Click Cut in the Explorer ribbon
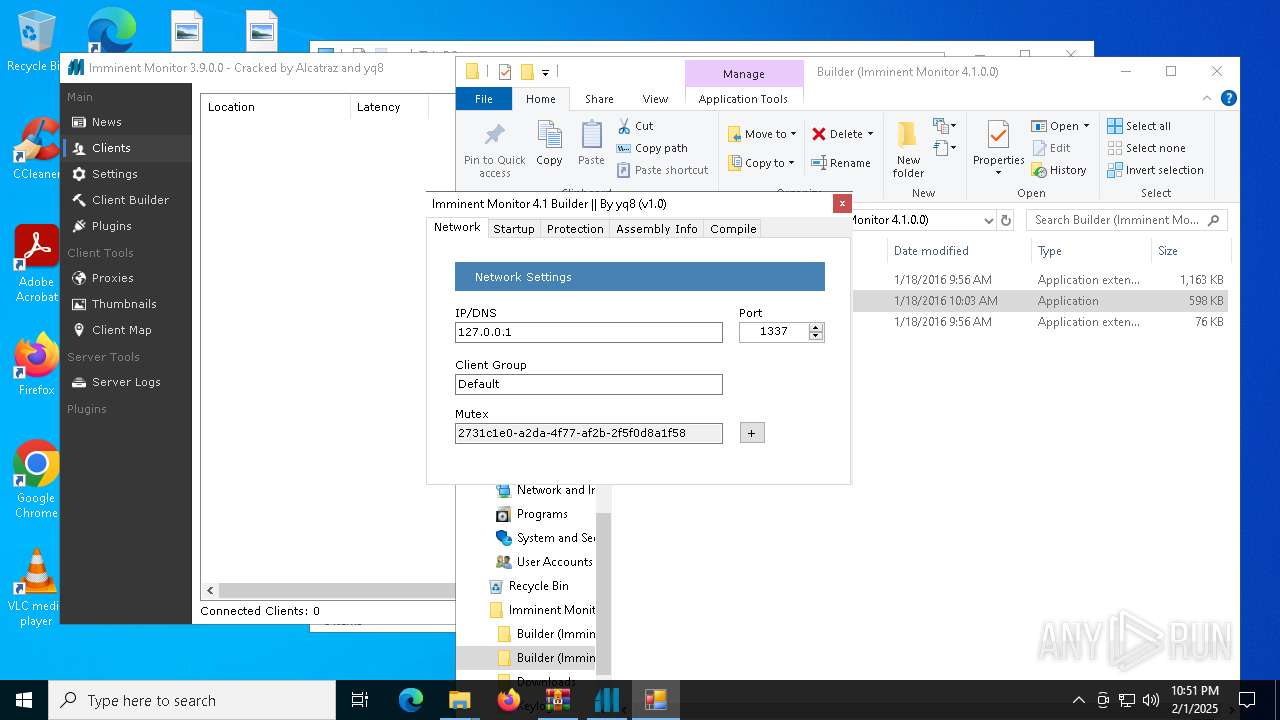This screenshot has width=1280, height=720. tap(635, 126)
